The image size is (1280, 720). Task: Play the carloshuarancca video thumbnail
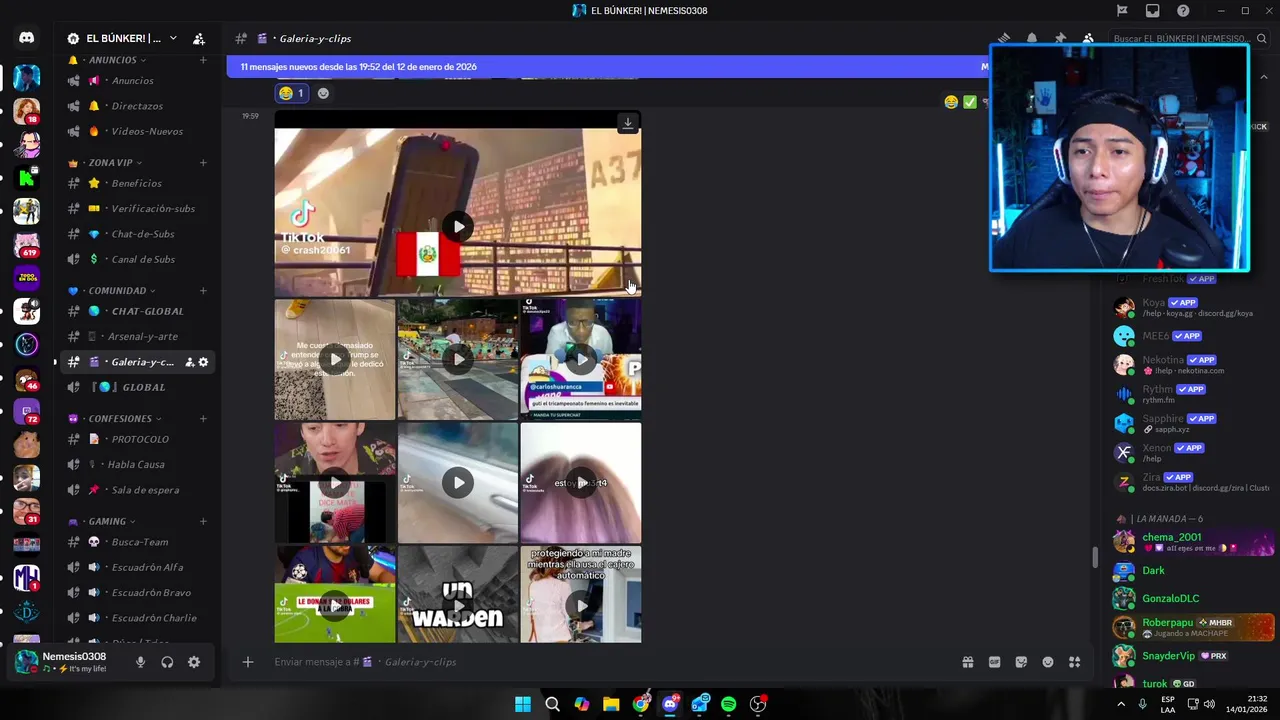point(580,359)
